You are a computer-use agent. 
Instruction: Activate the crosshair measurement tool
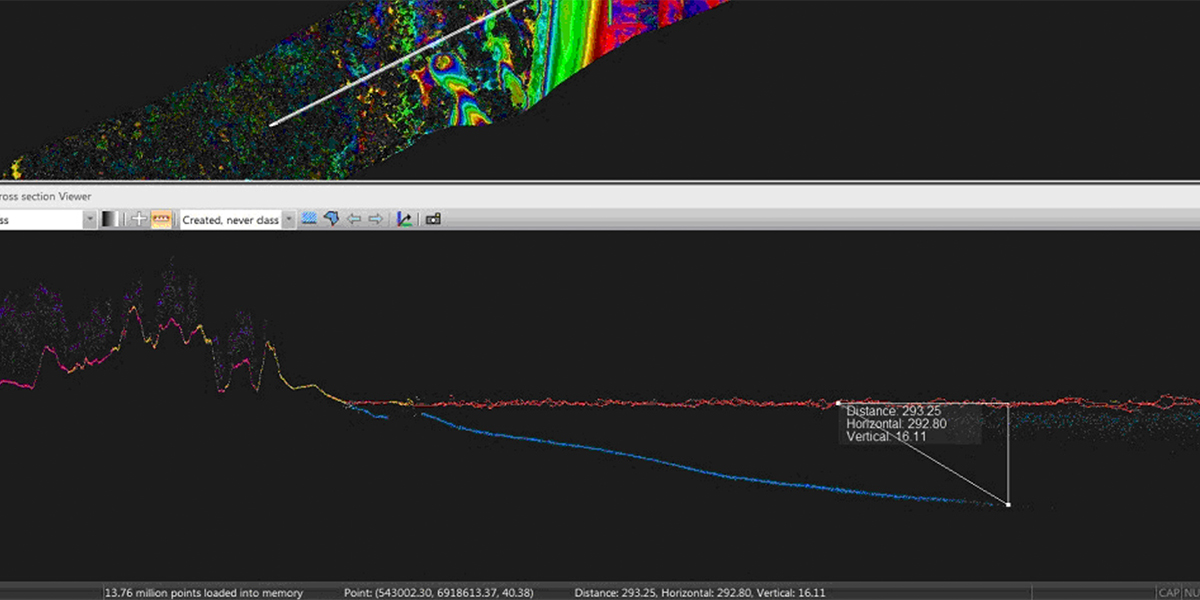coord(139,218)
